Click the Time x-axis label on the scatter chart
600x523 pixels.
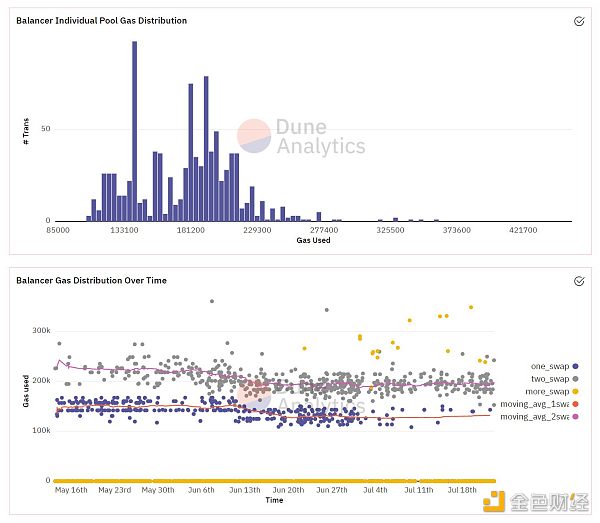[x=274, y=500]
